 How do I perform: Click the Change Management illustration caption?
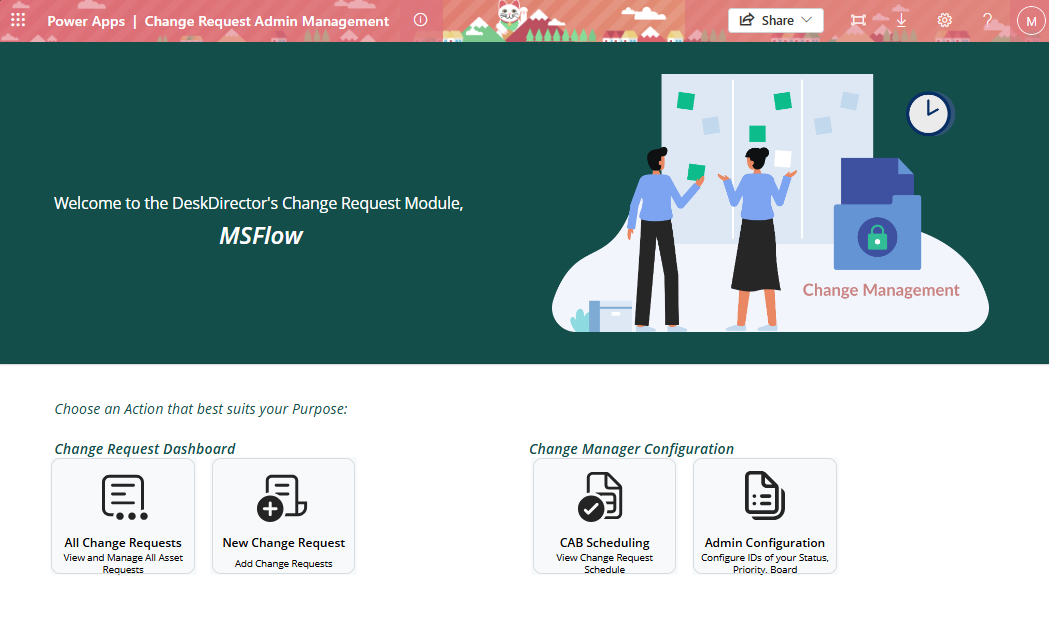click(881, 290)
